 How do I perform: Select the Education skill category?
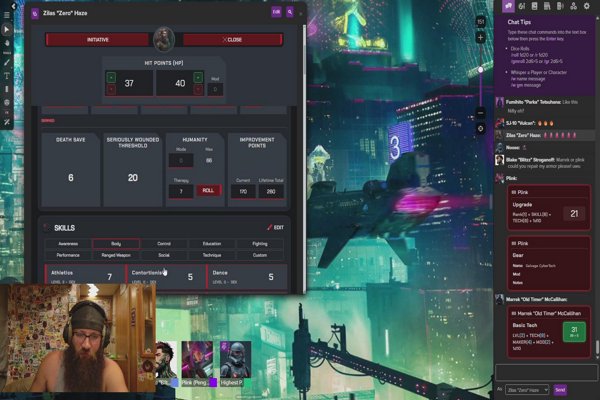[212, 243]
